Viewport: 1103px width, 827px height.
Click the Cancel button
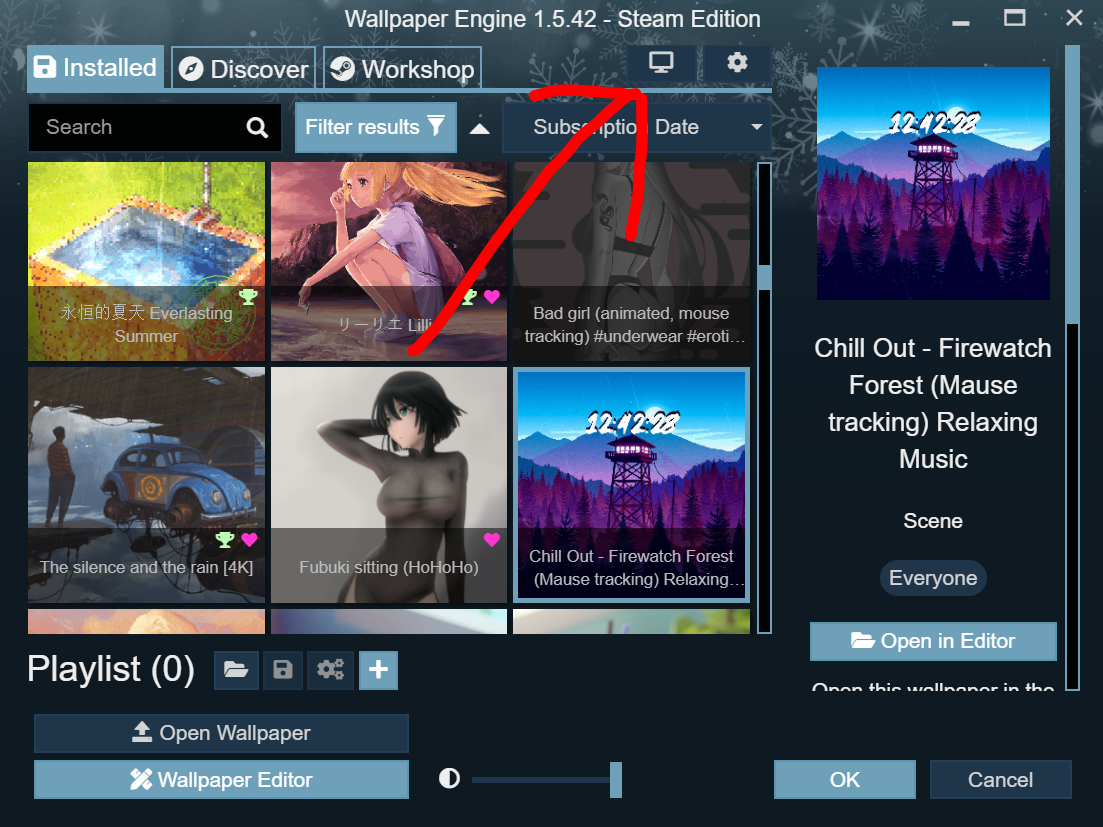coord(1000,779)
